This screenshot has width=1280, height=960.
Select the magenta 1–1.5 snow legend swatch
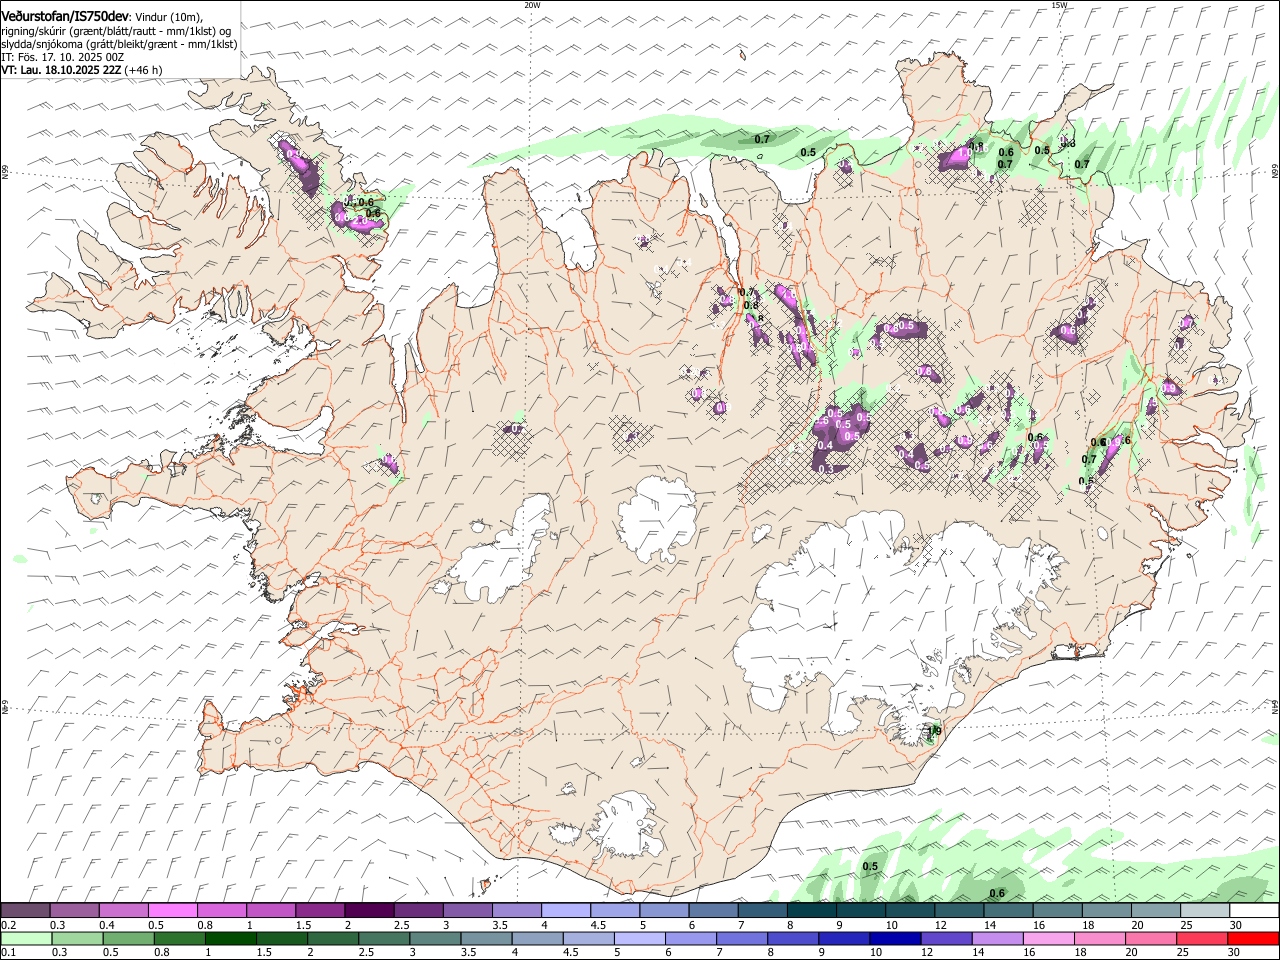click(x=271, y=911)
